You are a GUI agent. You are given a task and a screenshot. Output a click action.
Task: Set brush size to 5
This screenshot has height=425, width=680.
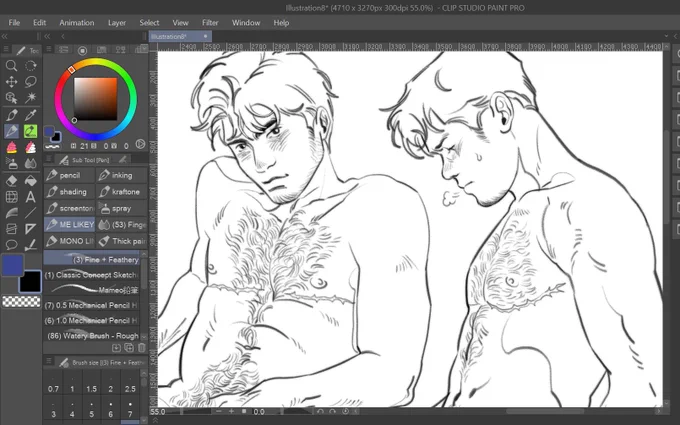(x=92, y=409)
